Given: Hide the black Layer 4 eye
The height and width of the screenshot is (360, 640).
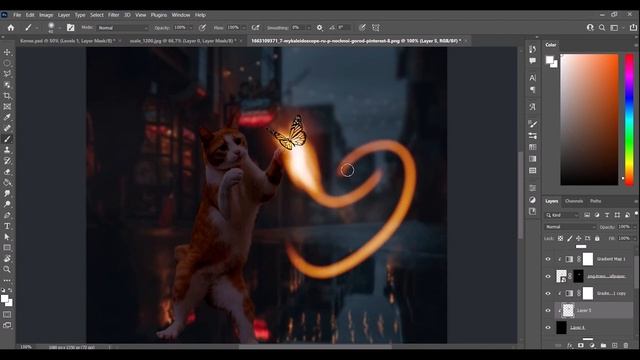Looking at the screenshot, I should point(548,327).
